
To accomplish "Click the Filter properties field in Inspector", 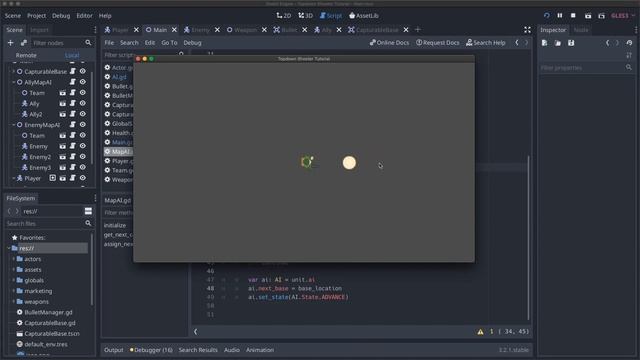I will pyautogui.click(x=587, y=68).
